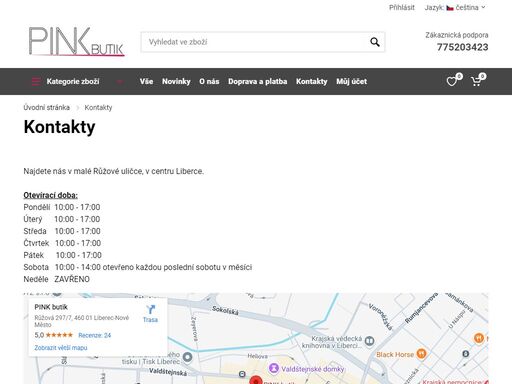Click the Kontakty page heading
Viewport: 512px width, 384px height.
tap(59, 127)
